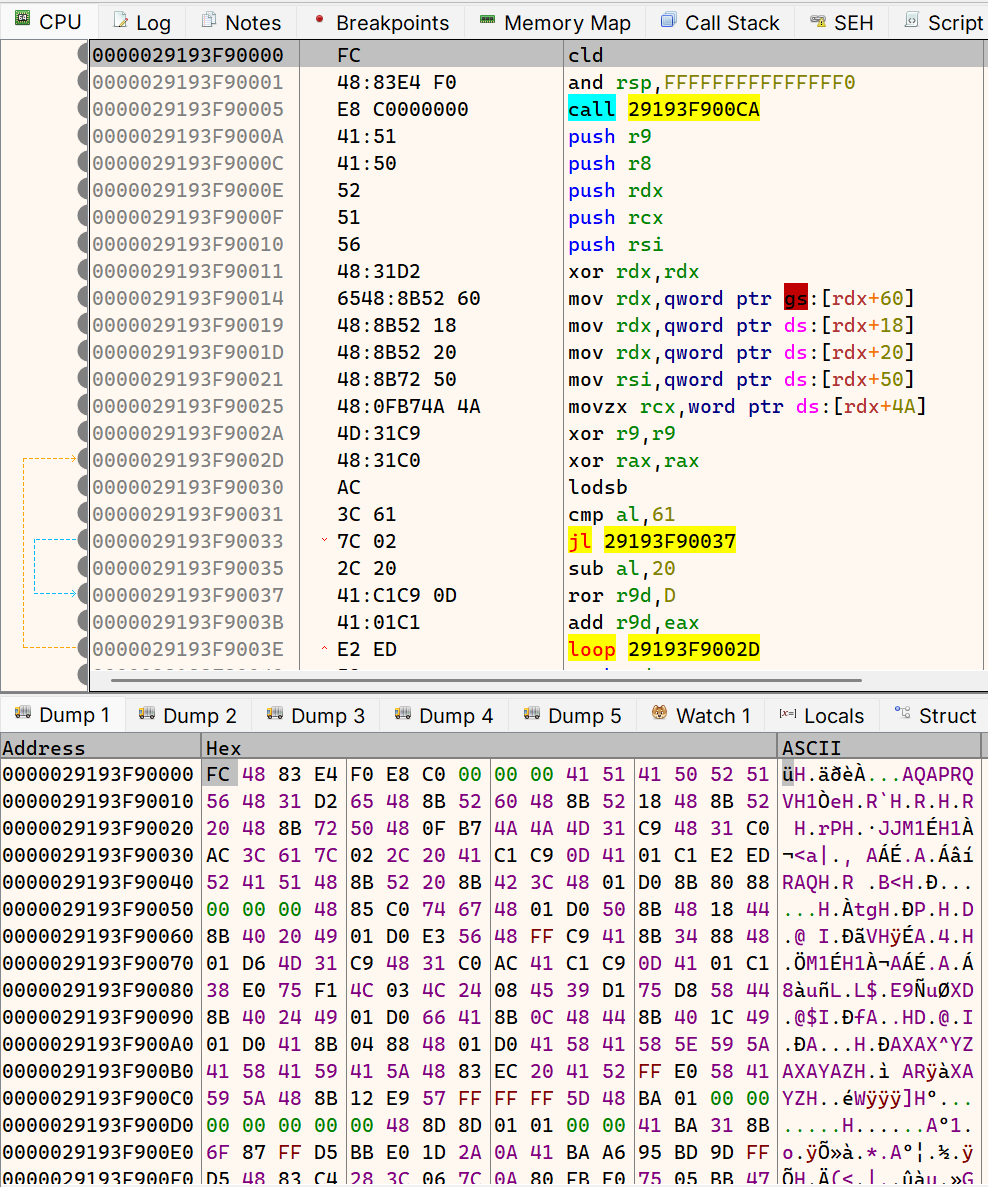Click the 'xor rdx,rdx' instruction

(634, 272)
